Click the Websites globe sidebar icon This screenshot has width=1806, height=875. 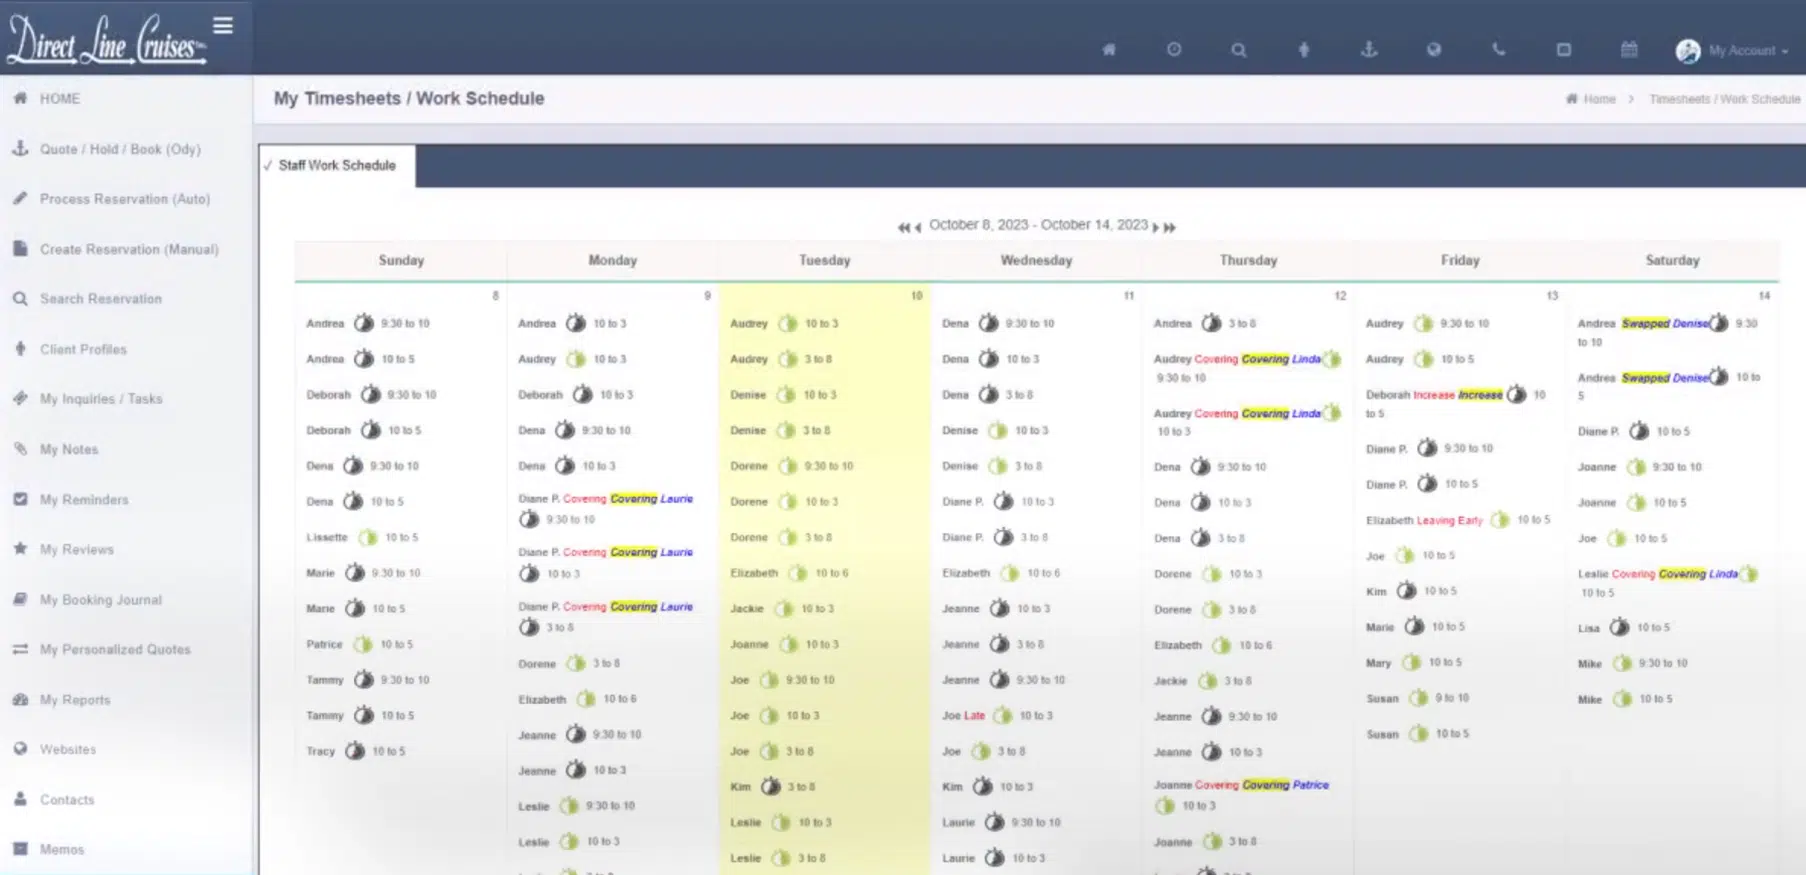pyautogui.click(x=20, y=749)
